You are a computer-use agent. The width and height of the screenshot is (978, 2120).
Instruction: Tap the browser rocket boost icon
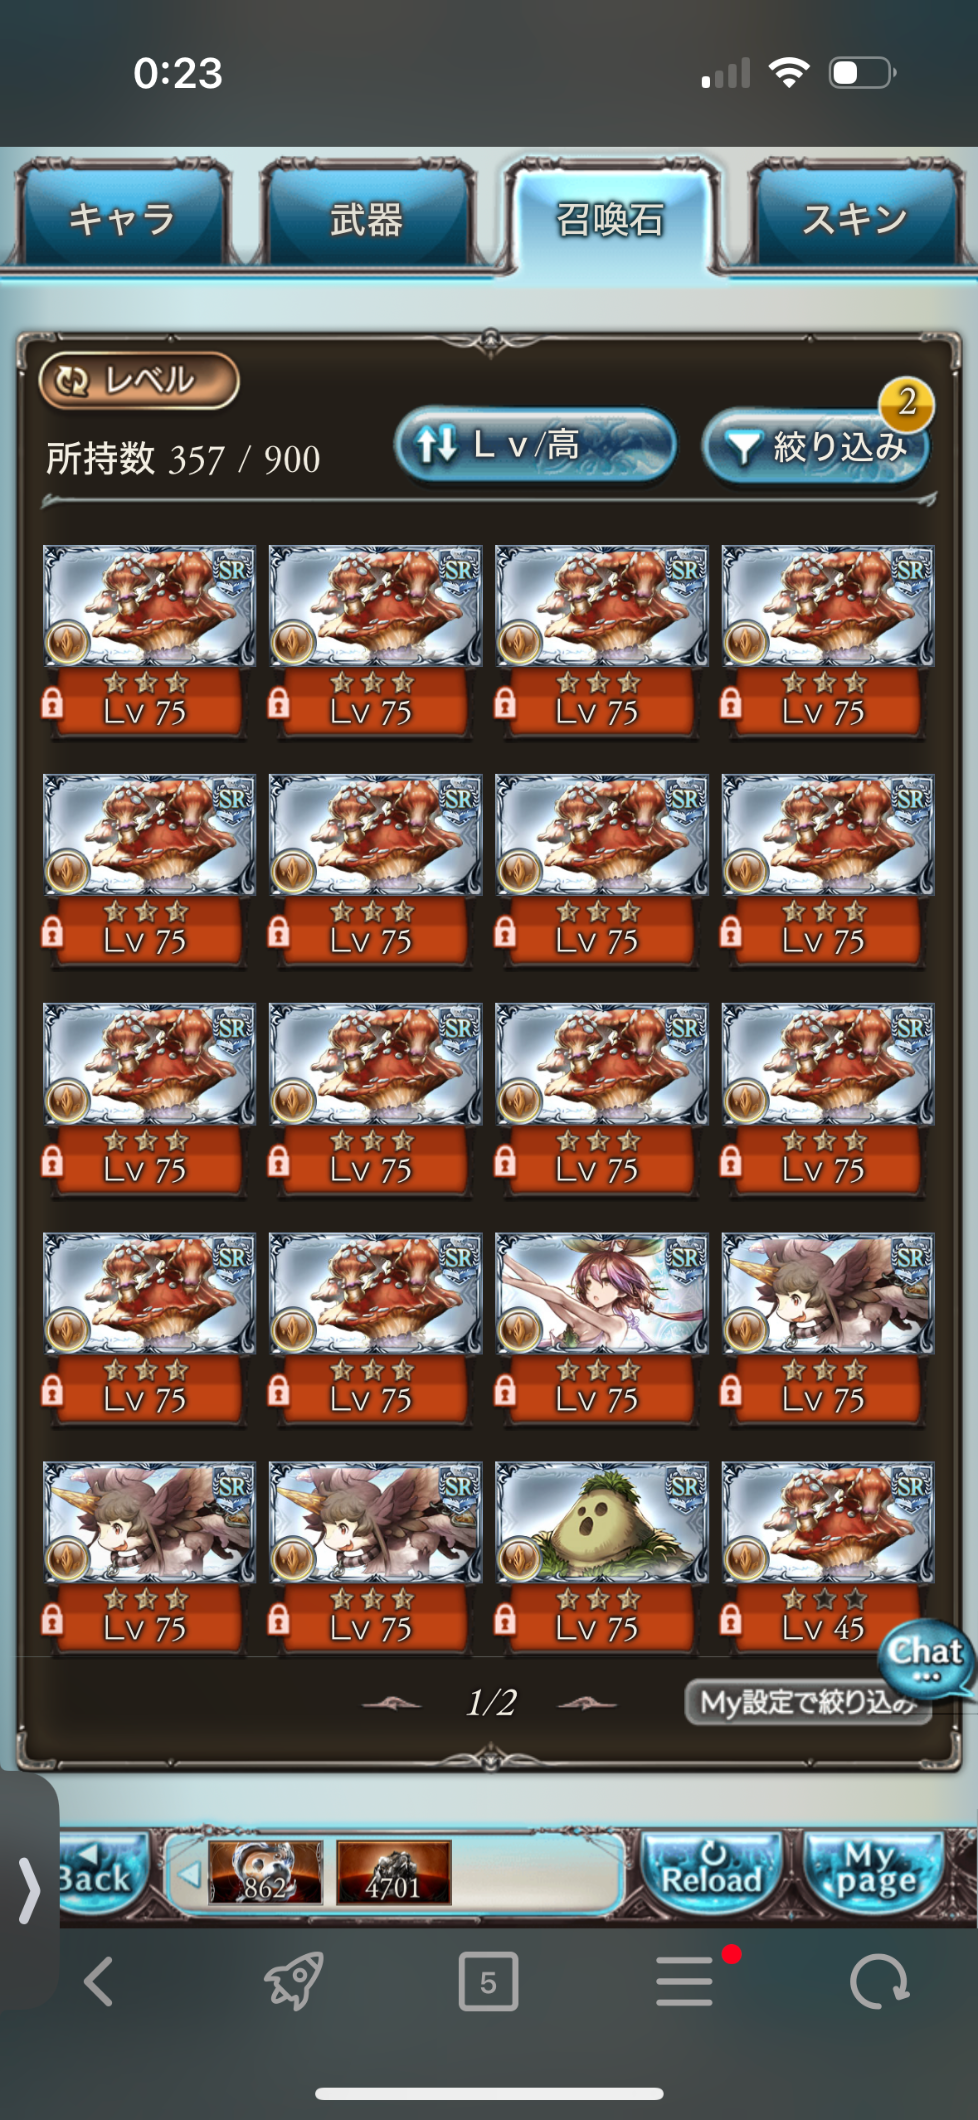(293, 1981)
